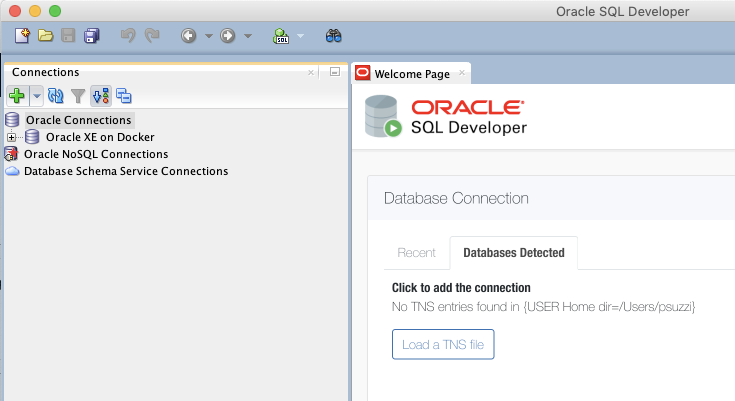Click the Oracle Connections database icon
The image size is (735, 401).
click(12, 120)
